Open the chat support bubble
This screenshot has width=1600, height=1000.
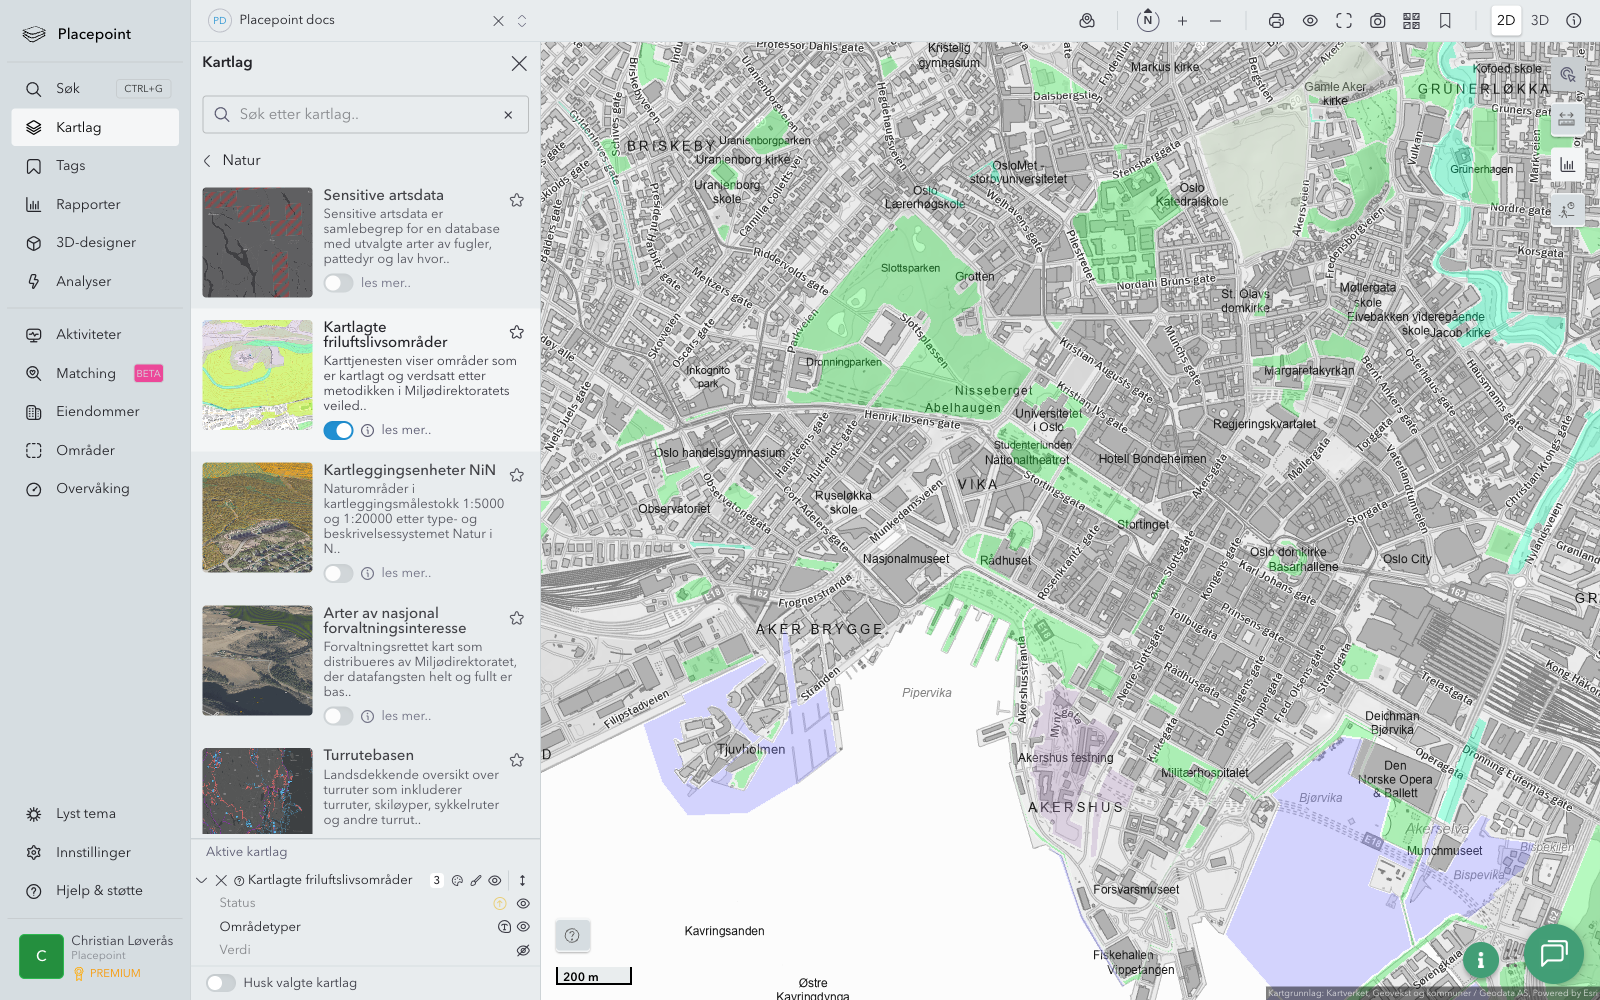pos(1553,953)
